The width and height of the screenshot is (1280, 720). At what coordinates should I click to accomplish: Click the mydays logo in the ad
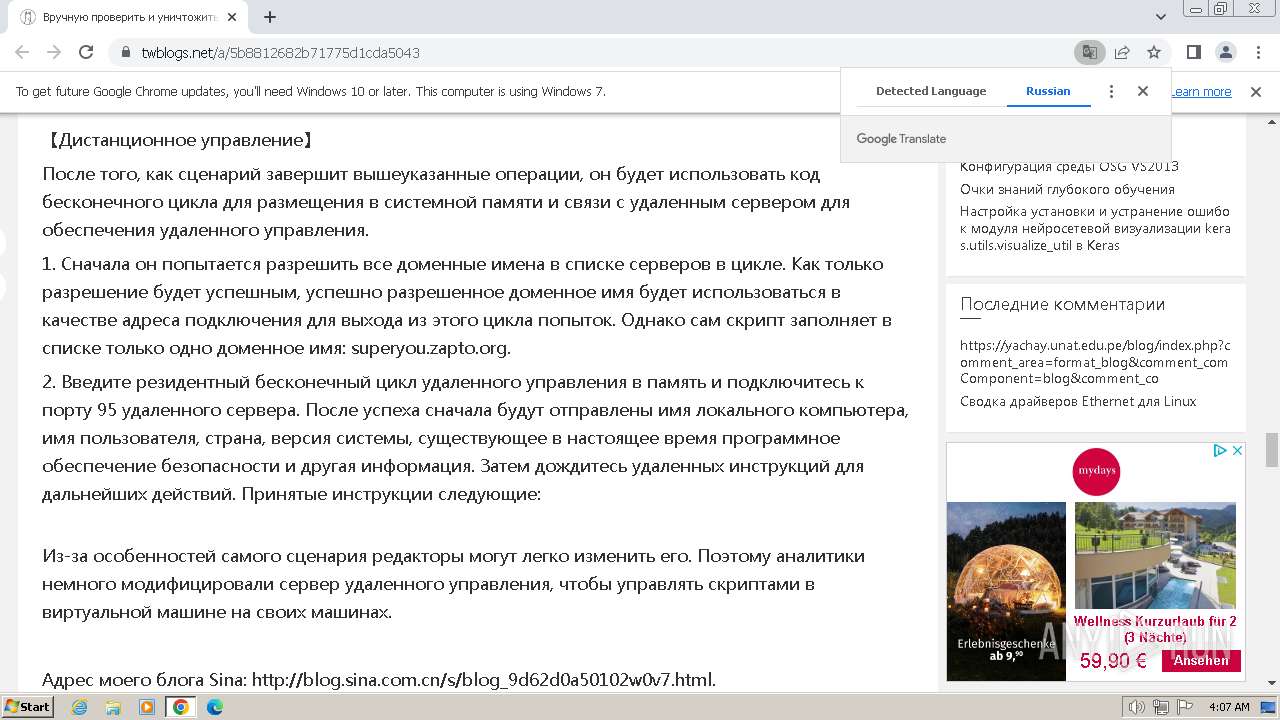(1096, 472)
